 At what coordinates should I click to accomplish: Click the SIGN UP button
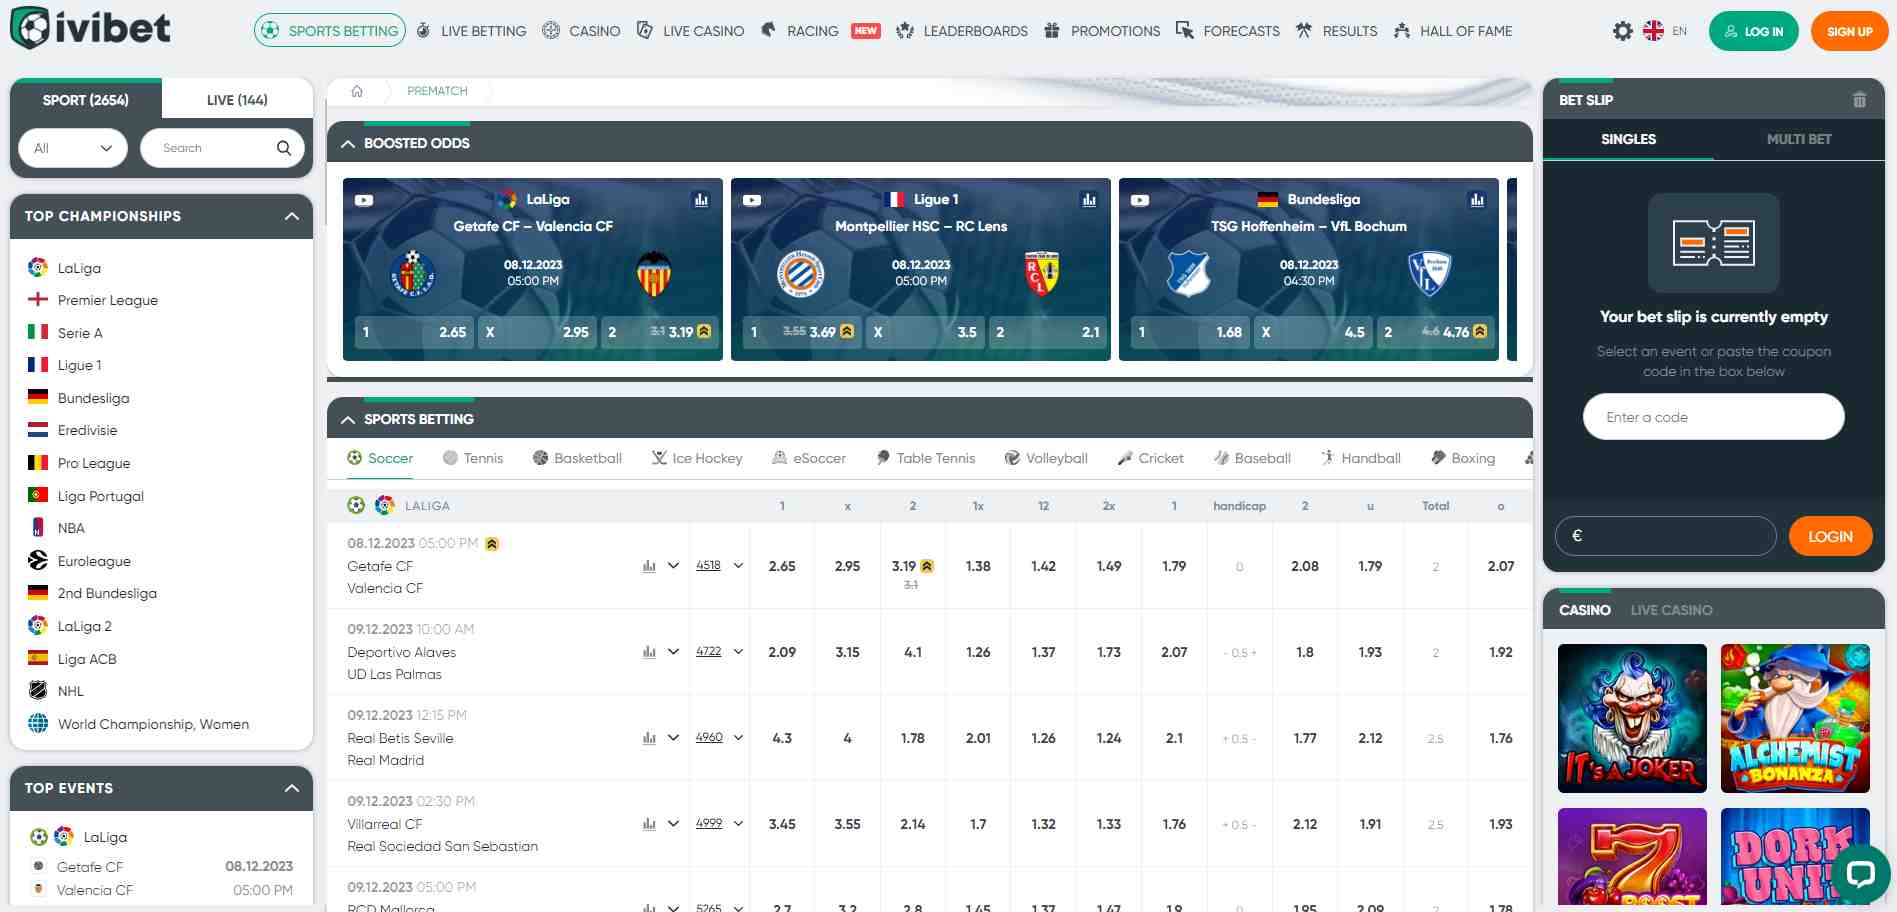[1849, 31]
